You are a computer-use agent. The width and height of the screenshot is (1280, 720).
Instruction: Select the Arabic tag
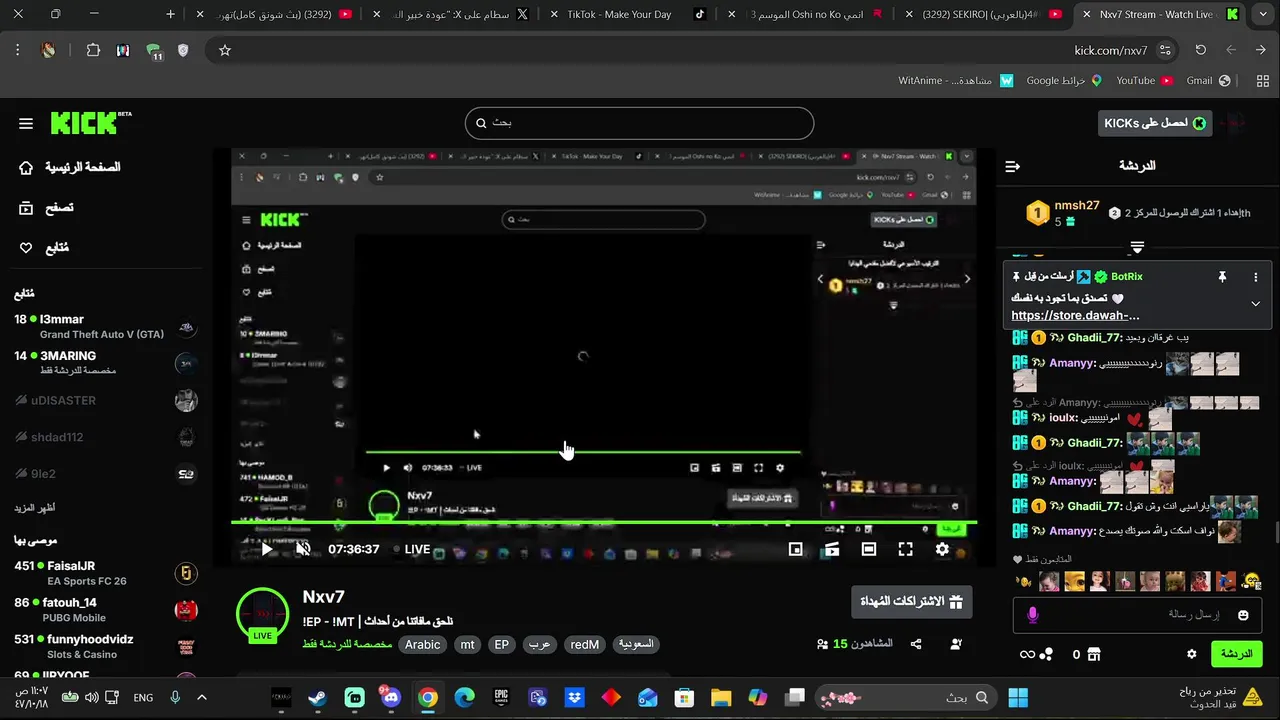422,645
